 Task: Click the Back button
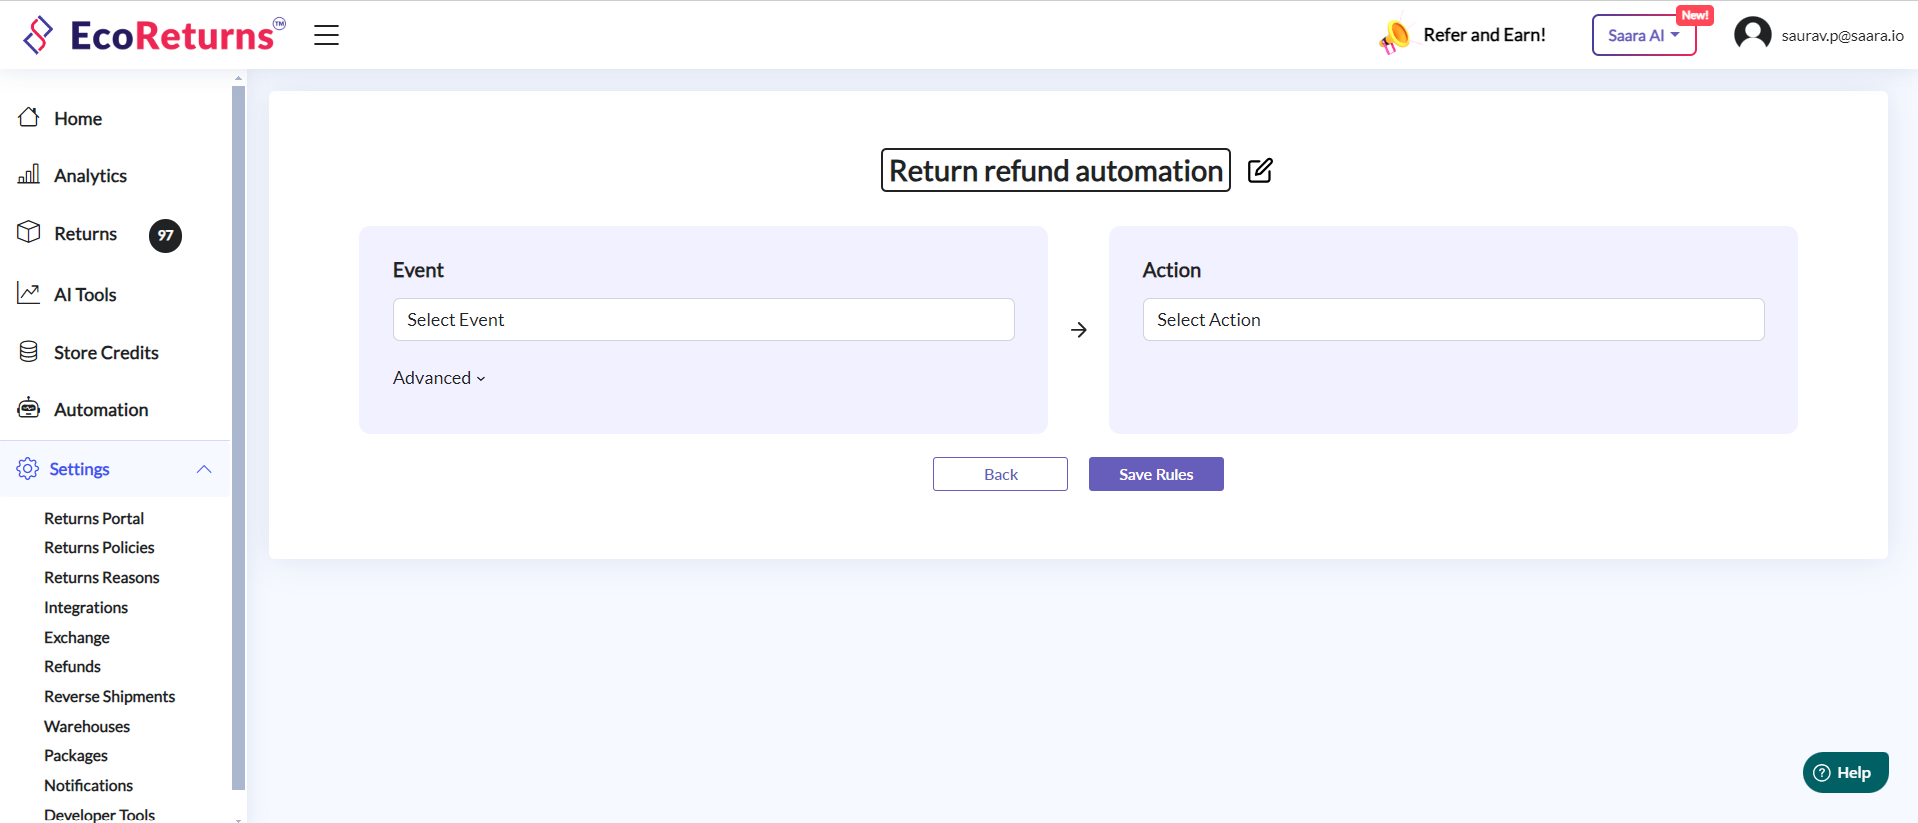pyautogui.click(x=1000, y=474)
